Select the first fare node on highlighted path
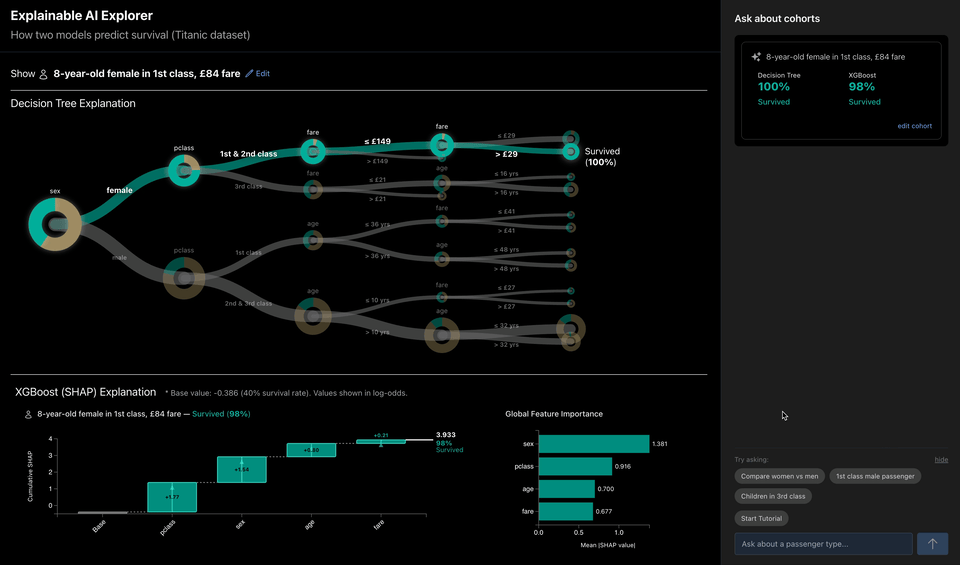 coord(313,151)
